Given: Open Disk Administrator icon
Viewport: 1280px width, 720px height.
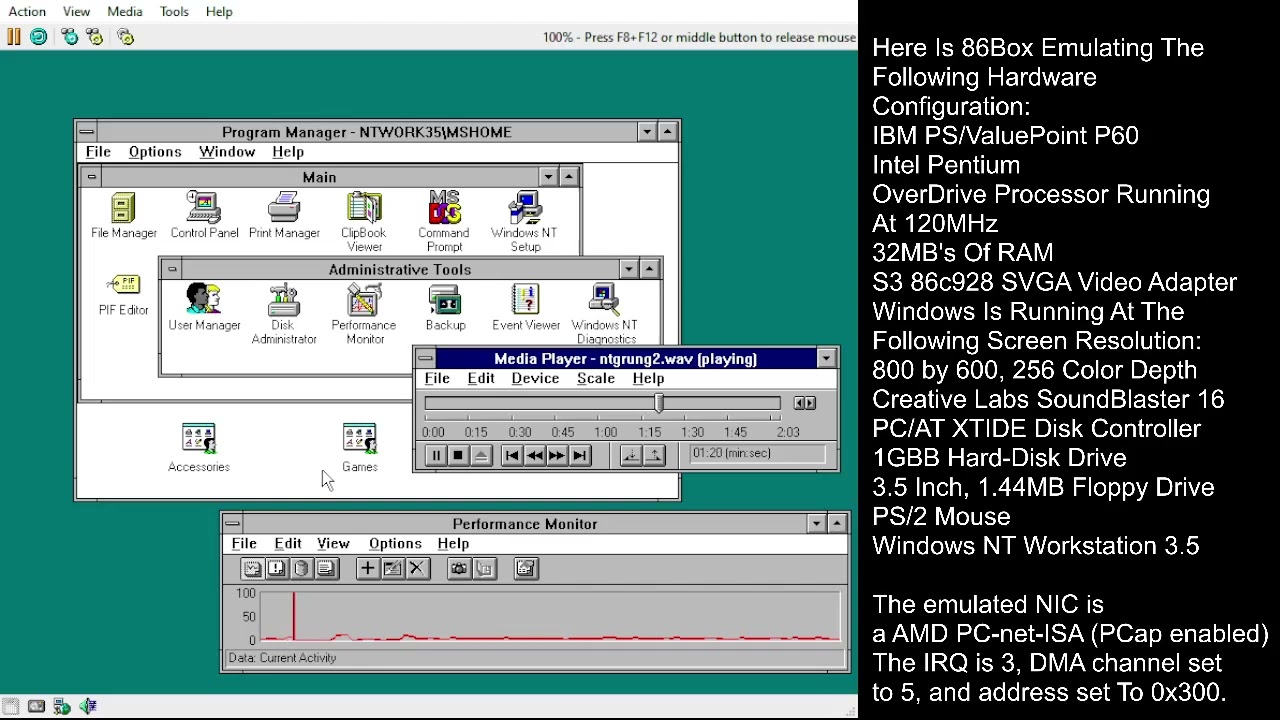Looking at the screenshot, I should [x=284, y=314].
